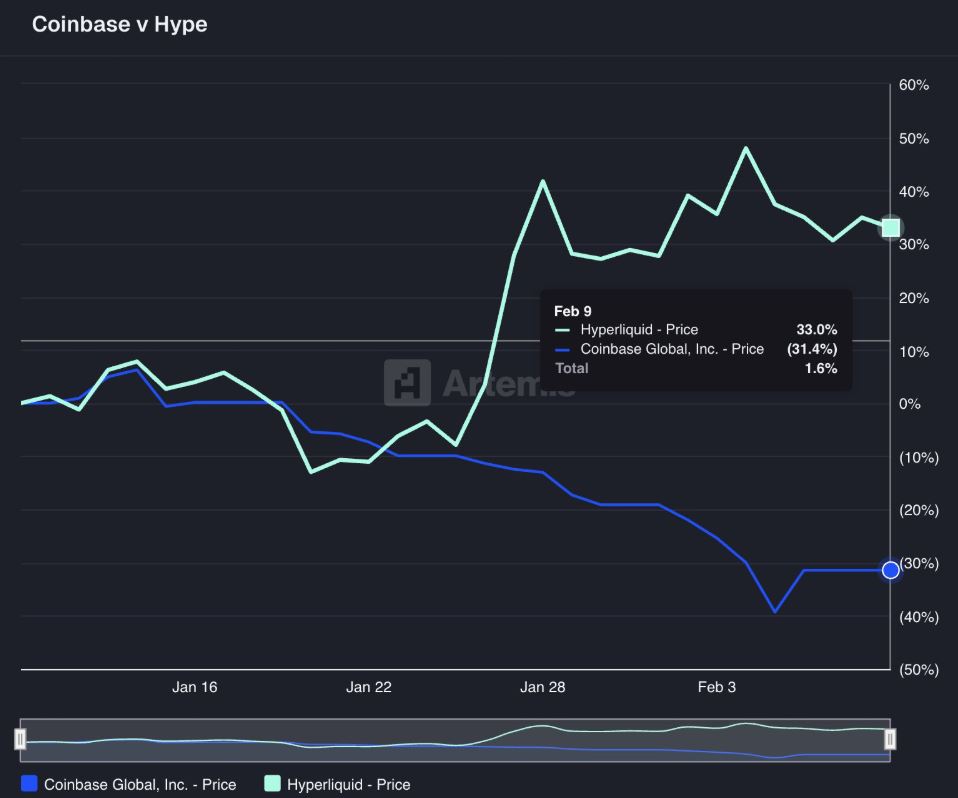
Task: Click the blue line icon in tooltip
Action: coord(562,349)
